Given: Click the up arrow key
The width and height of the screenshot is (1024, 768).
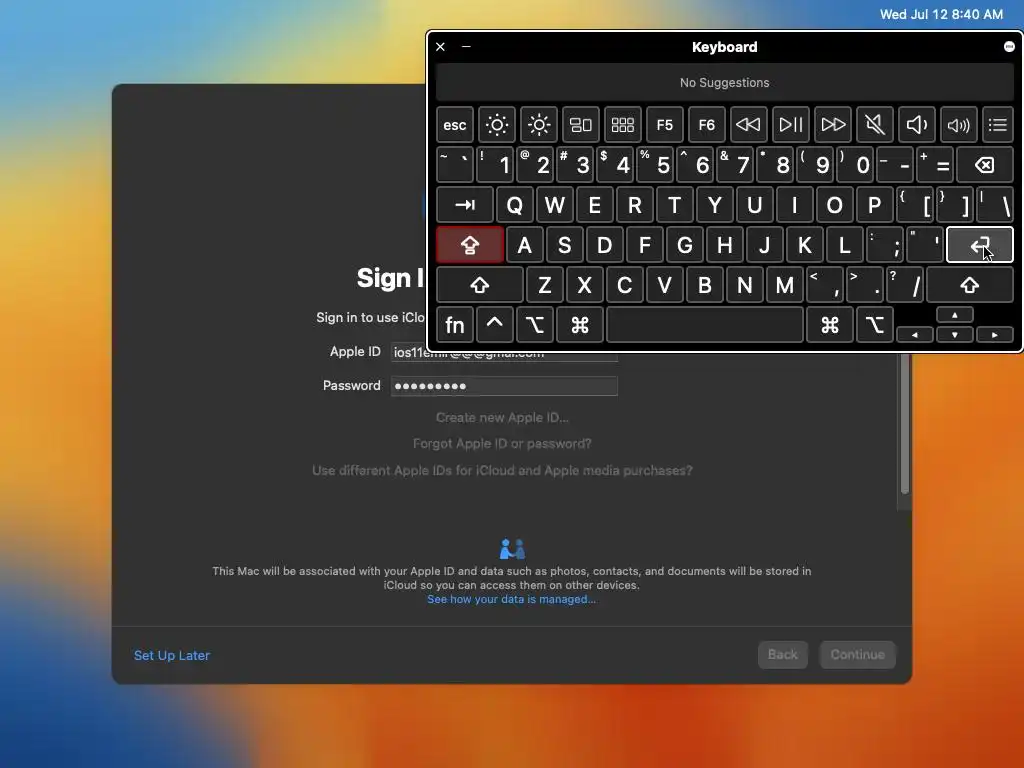Looking at the screenshot, I should [x=955, y=315].
